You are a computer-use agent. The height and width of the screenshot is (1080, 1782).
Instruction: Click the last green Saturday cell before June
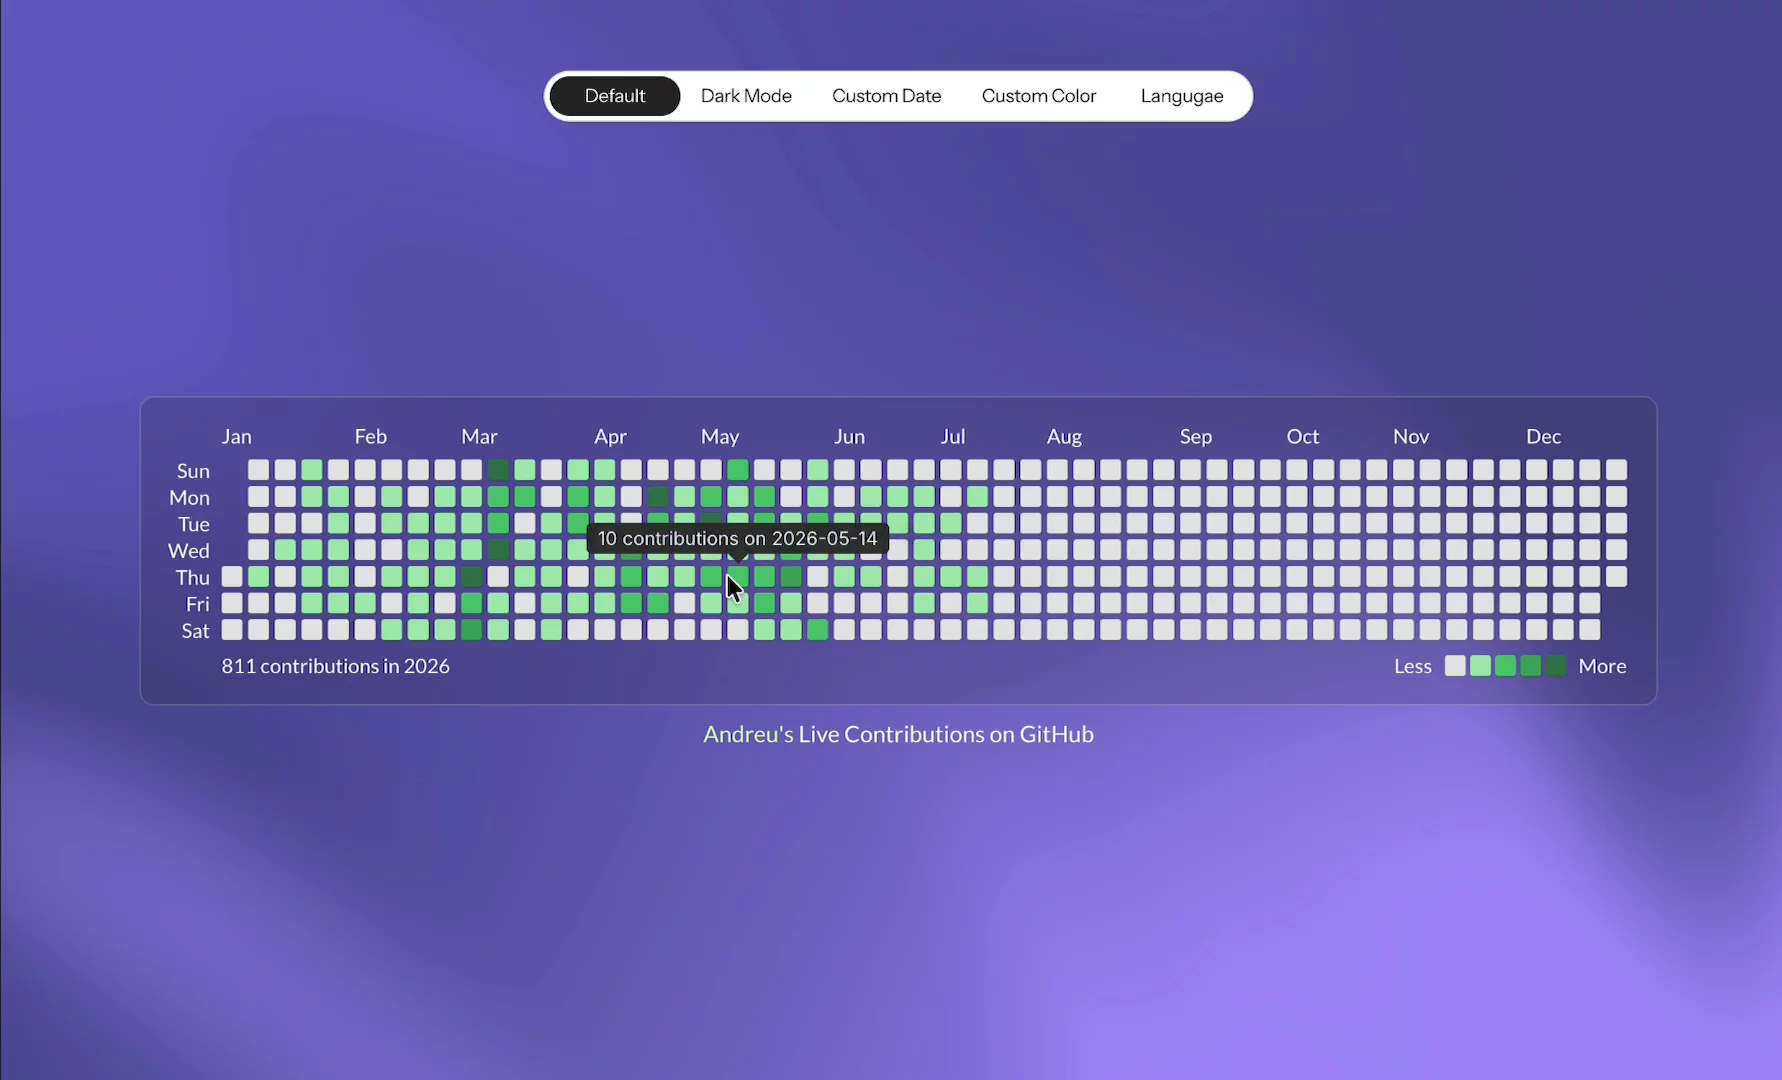tap(817, 630)
